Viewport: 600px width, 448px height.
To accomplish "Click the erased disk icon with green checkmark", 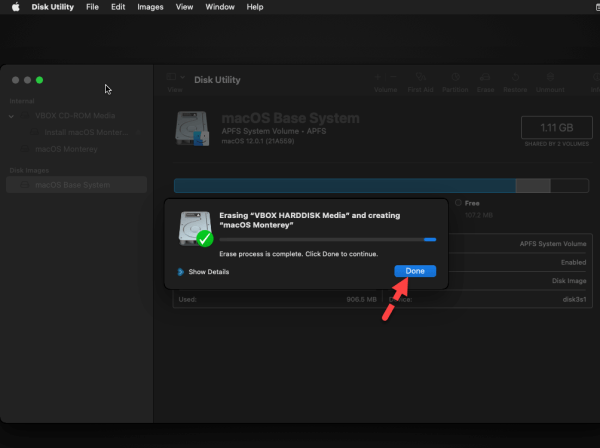I will point(196,229).
